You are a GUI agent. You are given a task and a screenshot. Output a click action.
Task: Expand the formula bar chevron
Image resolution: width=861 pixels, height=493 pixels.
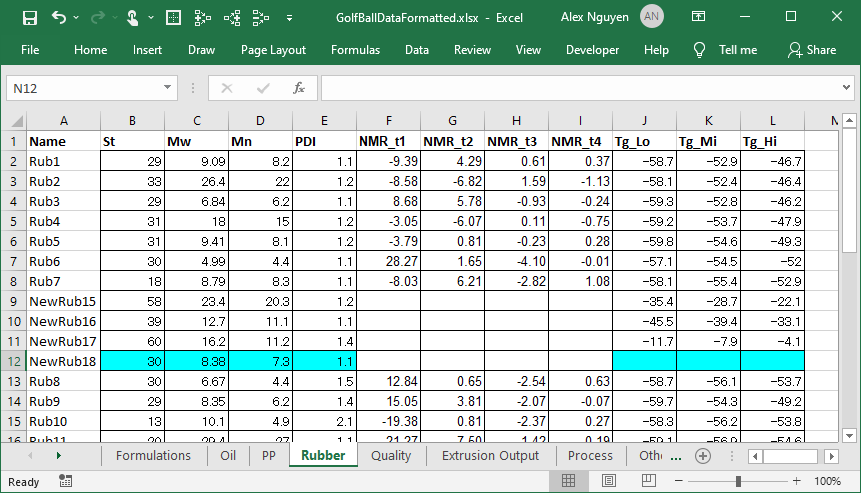coord(847,88)
